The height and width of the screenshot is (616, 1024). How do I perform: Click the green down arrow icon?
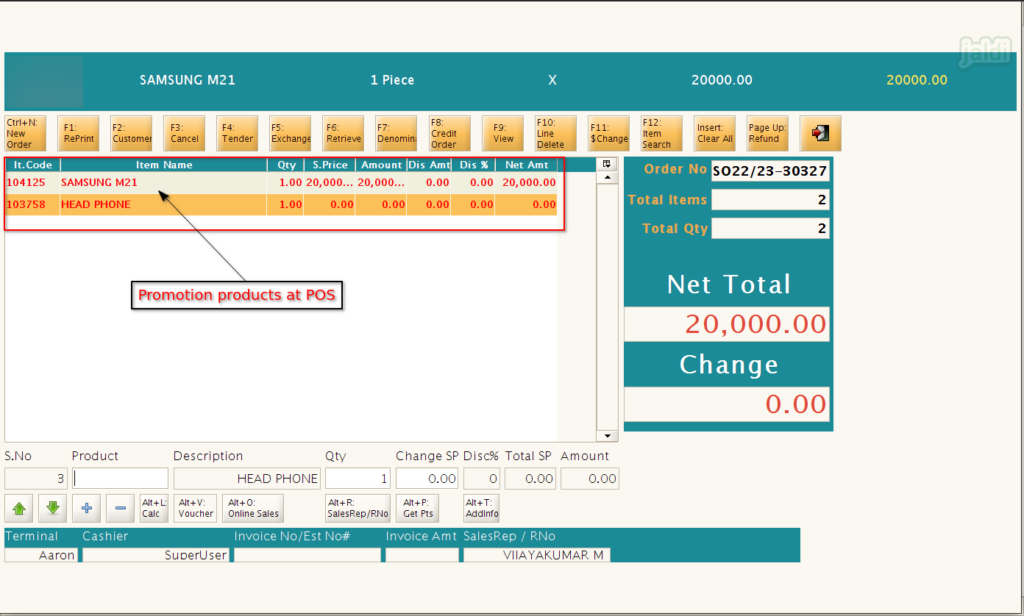tap(53, 508)
